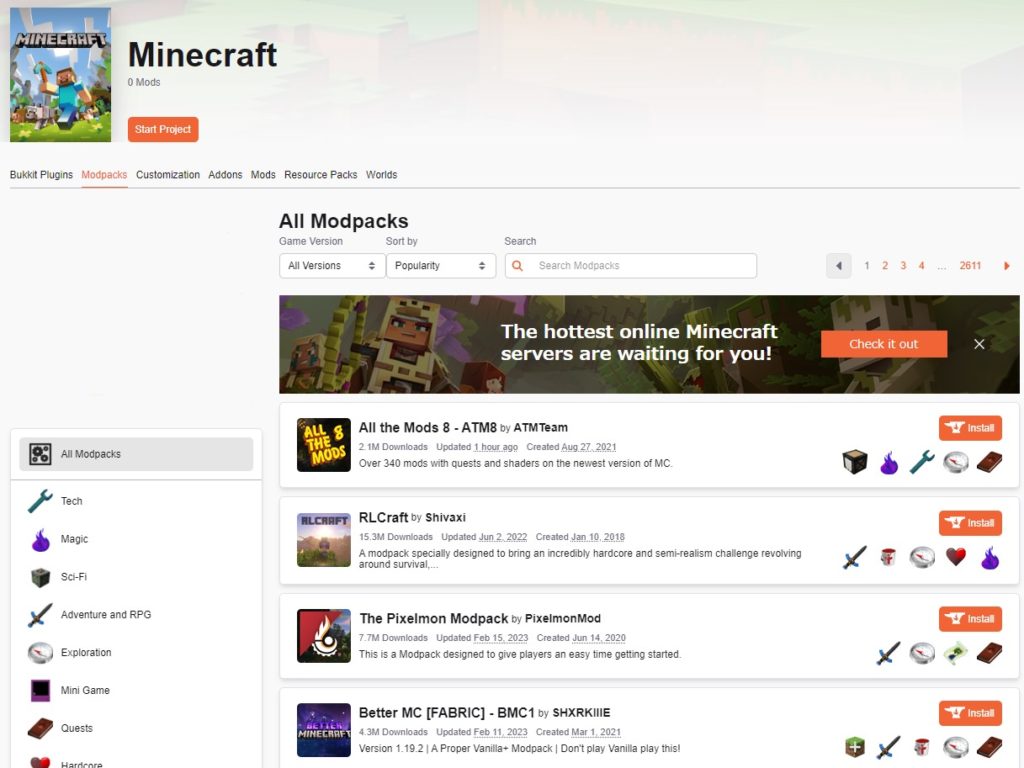The width and height of the screenshot is (1024, 768).
Task: Go to page 4 of modpacks
Action: coord(921,266)
